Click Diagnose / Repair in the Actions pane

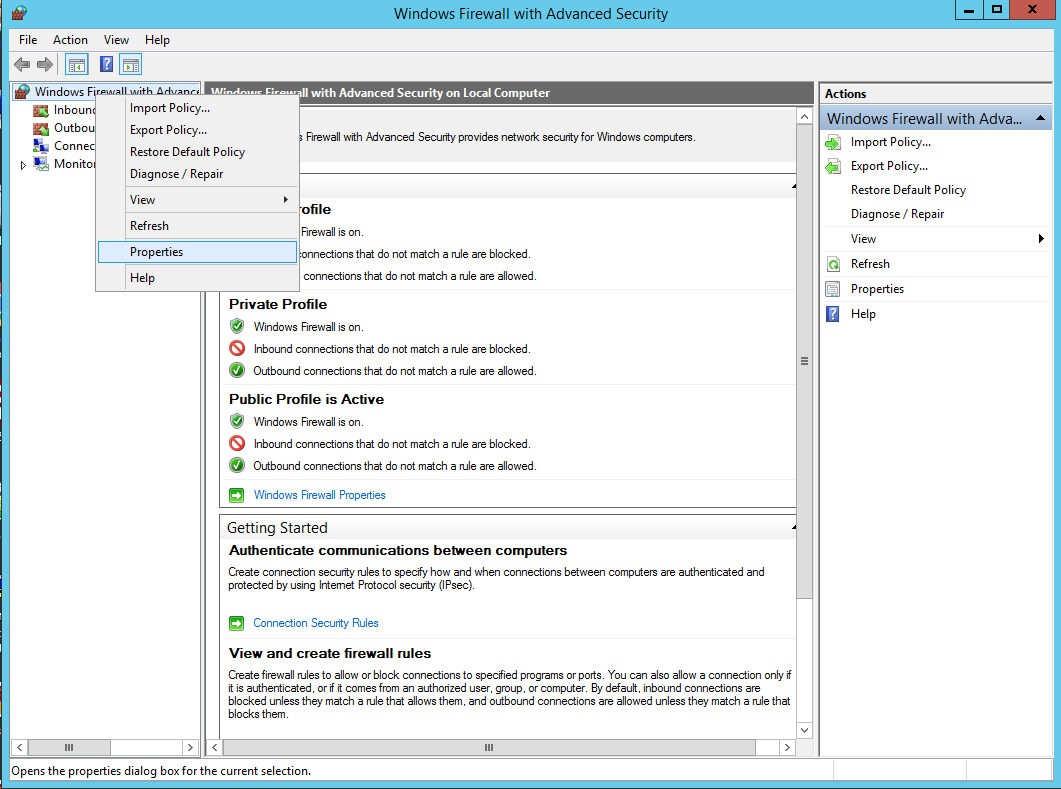tap(897, 214)
